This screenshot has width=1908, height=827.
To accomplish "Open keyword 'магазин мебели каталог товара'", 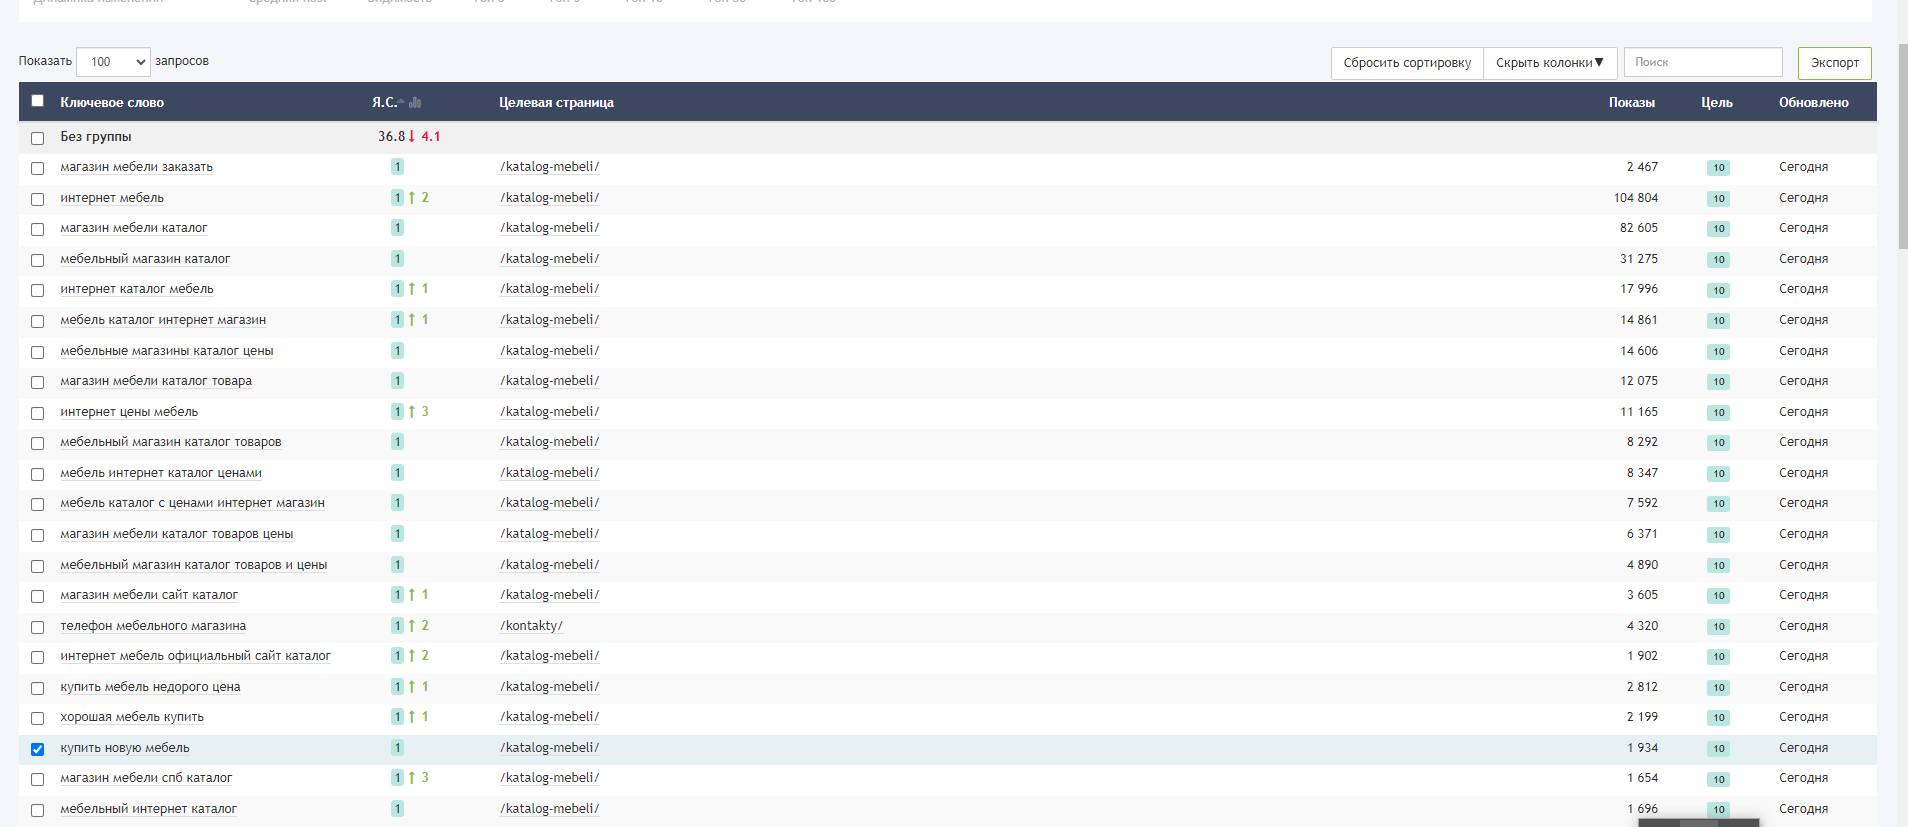I will pos(156,381).
